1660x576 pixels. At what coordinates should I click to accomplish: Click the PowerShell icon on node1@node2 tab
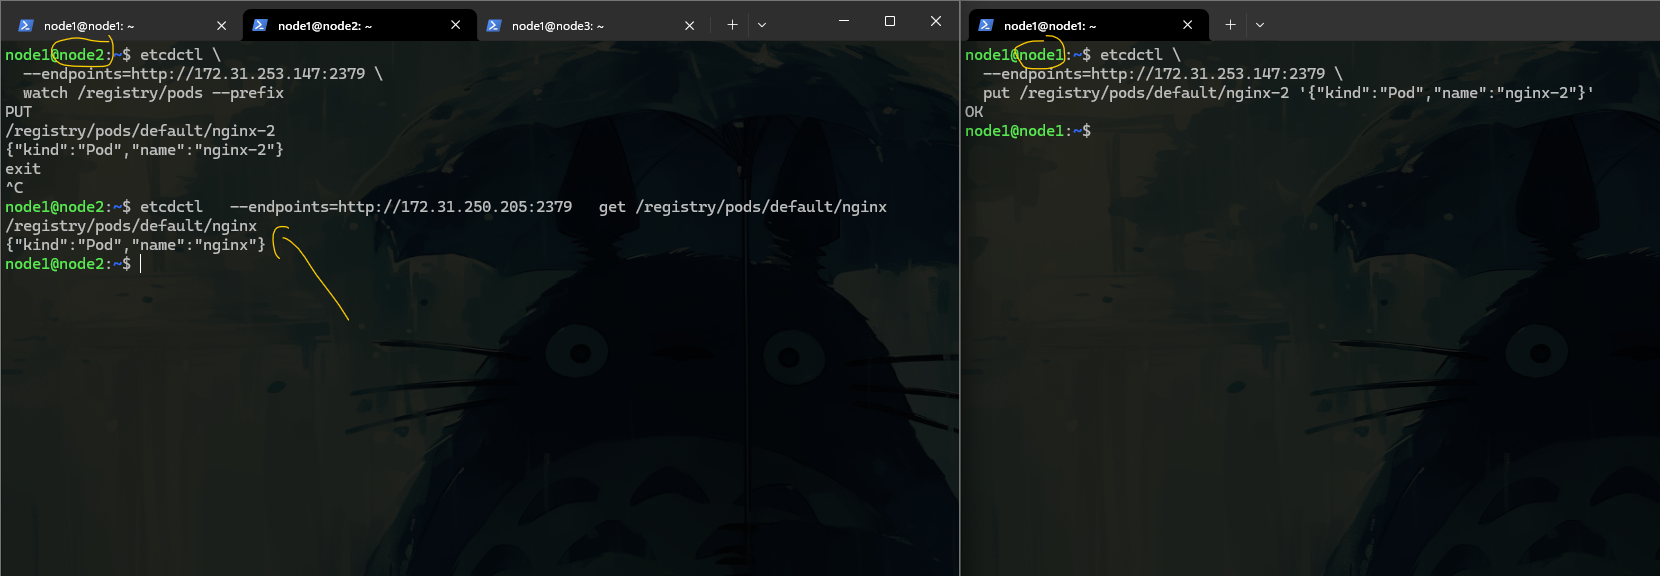(x=260, y=25)
